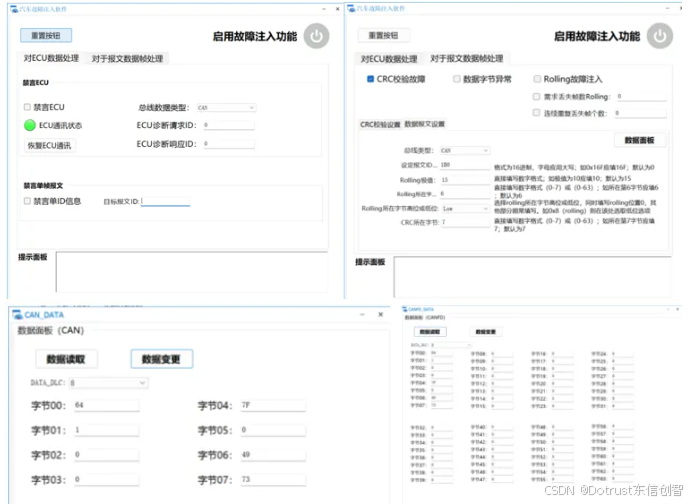Click the 字节08 field in the CANFD_DATA window
The width and height of the screenshot is (690, 504).
coord(502,353)
